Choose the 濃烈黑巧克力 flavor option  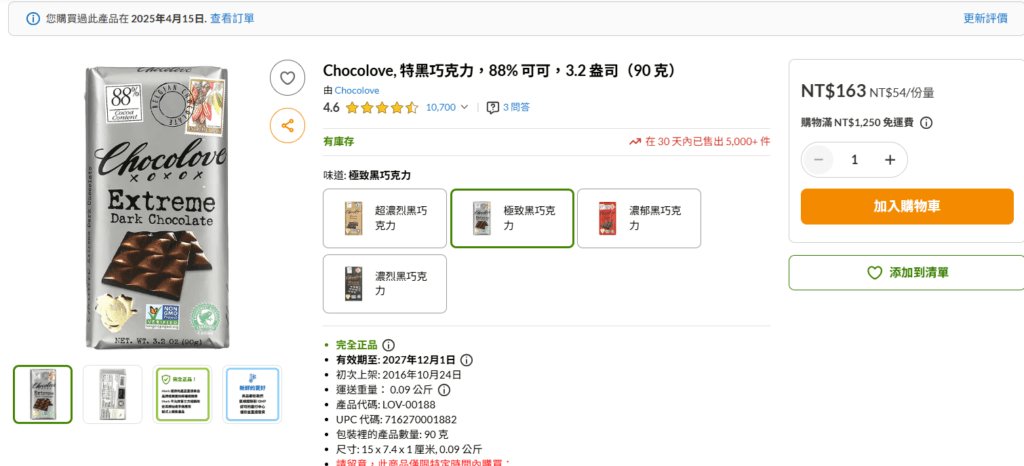click(384, 284)
